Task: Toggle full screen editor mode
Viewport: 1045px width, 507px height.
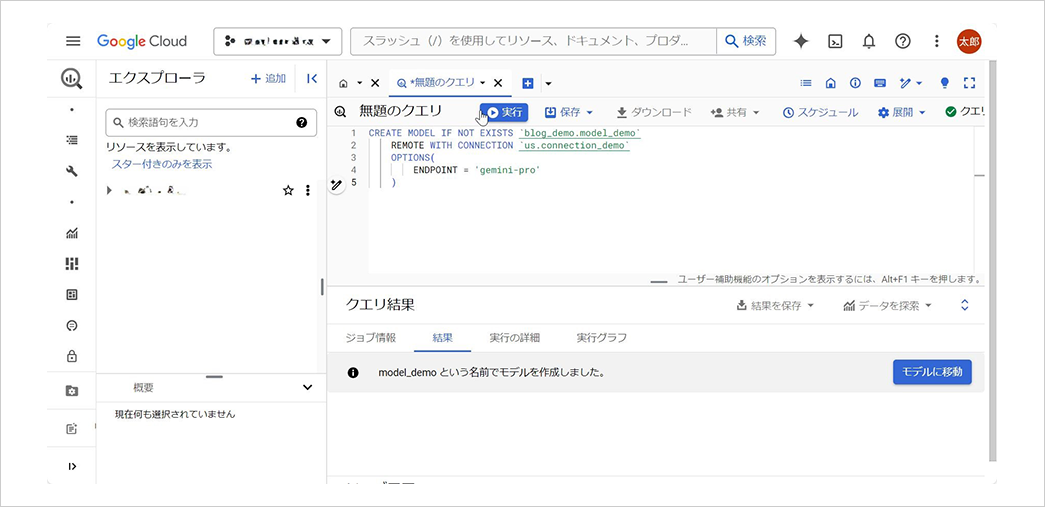Action: tap(970, 83)
